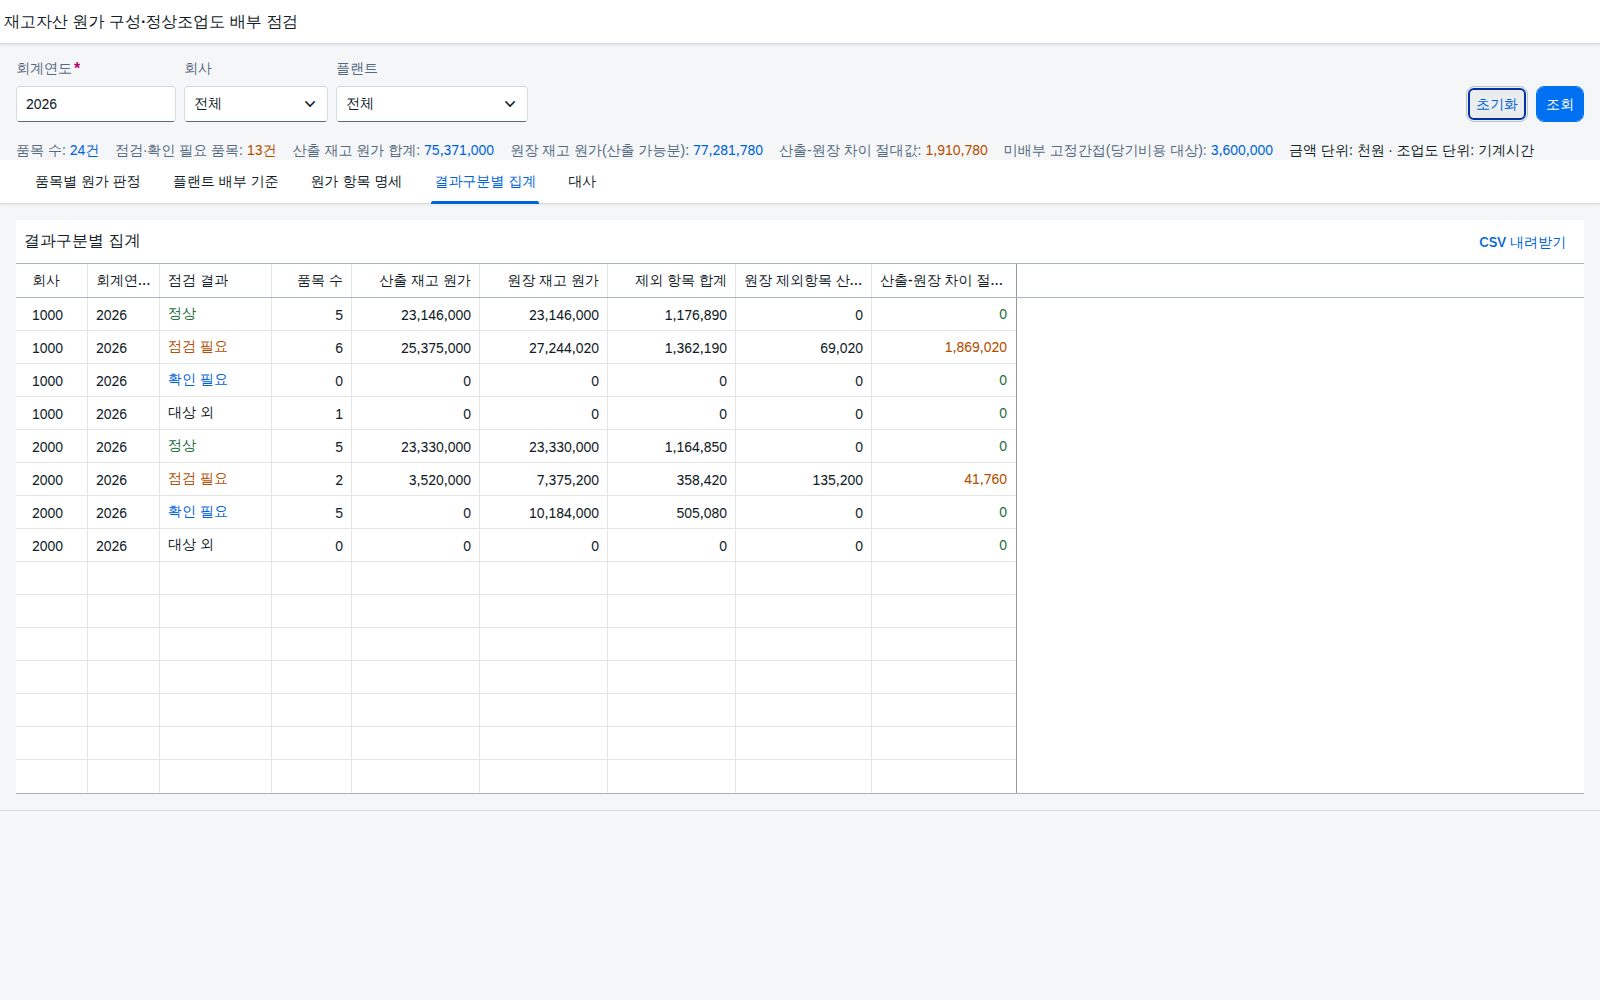Click the 회계연… column header
1600x1000 pixels.
(x=123, y=281)
